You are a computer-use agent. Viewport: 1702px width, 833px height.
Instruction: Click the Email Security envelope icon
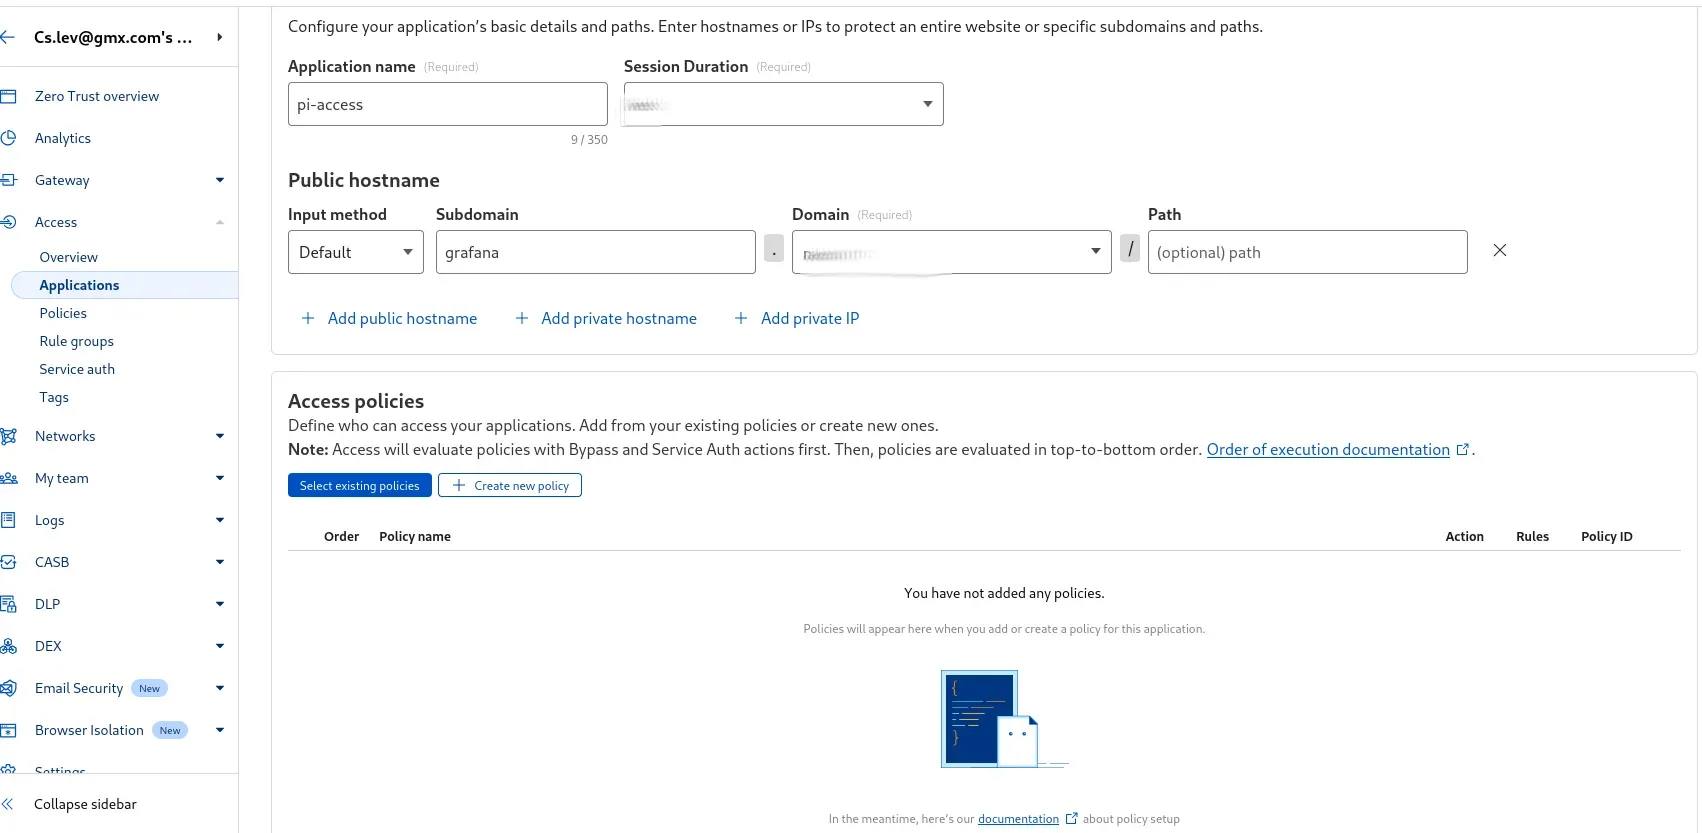[8, 688]
